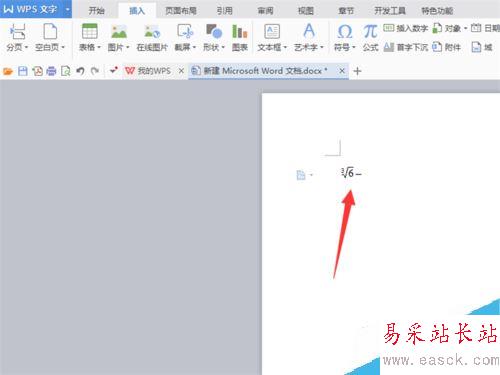Open the 开发工具 (Developer) tab

(x=390, y=11)
